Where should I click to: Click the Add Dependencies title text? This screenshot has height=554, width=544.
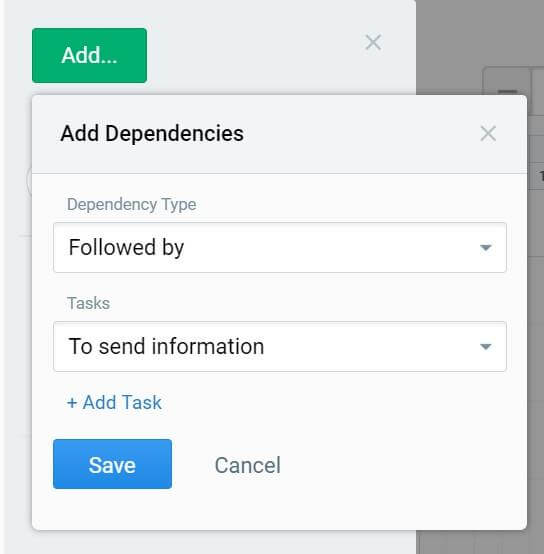152,134
